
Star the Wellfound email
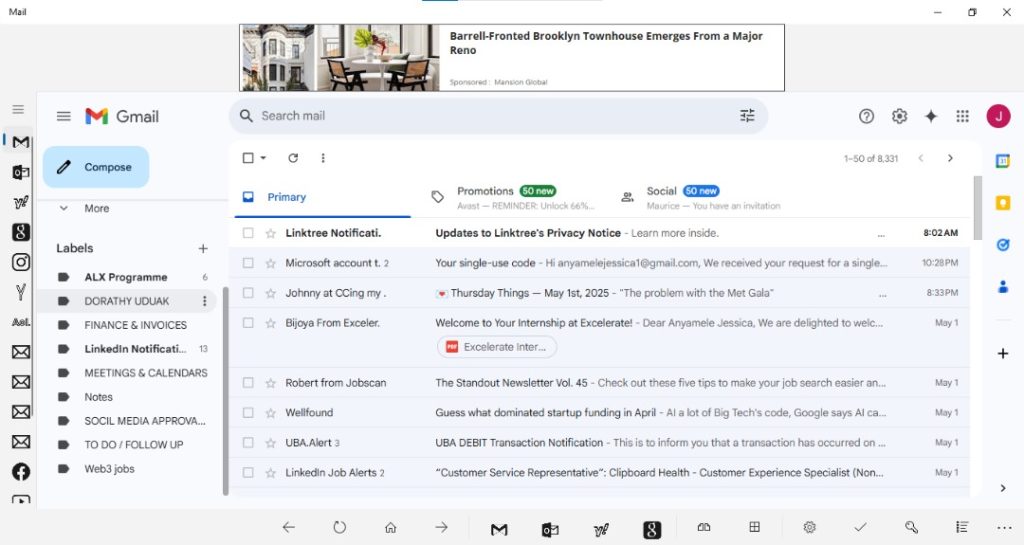coord(270,413)
